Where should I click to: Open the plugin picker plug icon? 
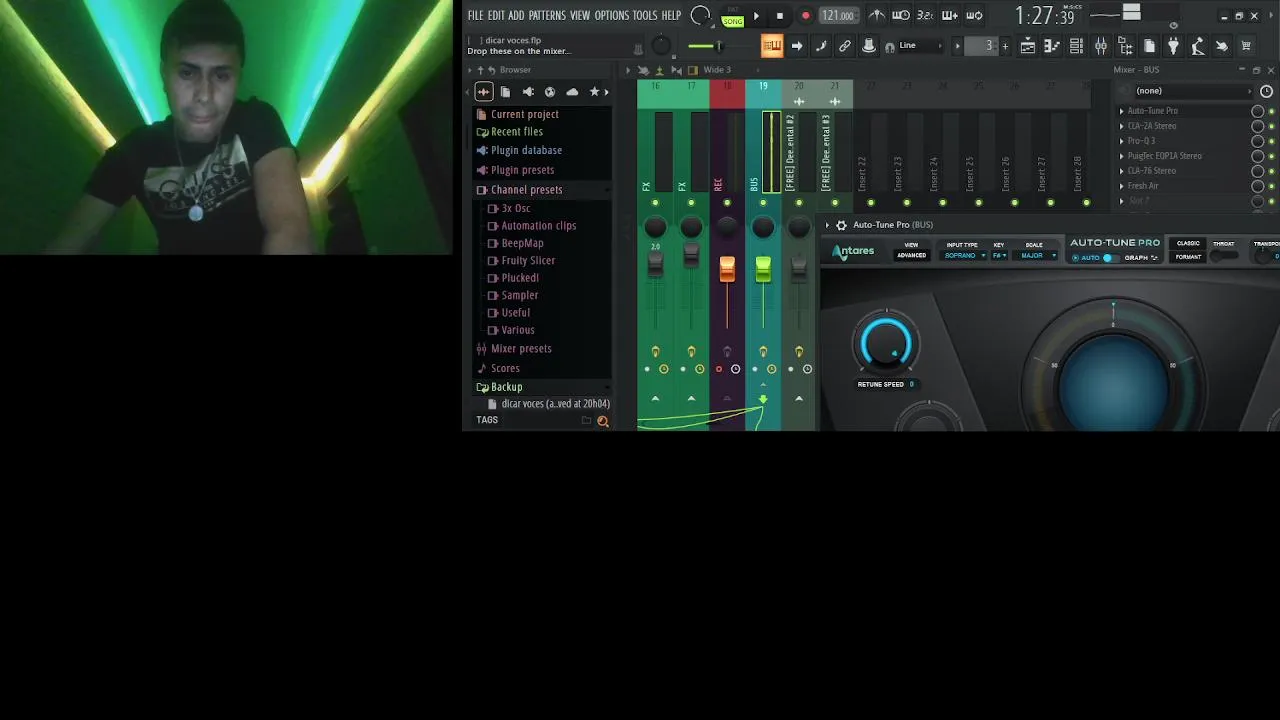[x=1174, y=46]
